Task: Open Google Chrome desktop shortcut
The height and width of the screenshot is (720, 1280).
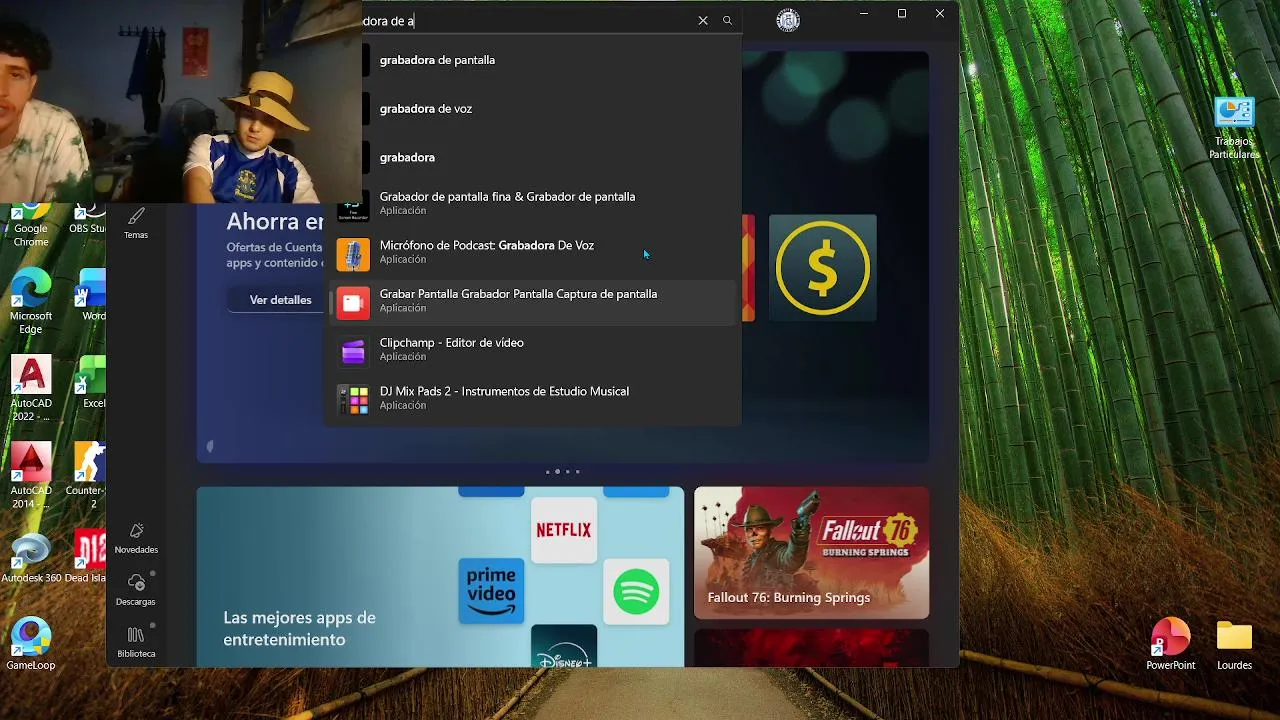Action: tap(31, 226)
